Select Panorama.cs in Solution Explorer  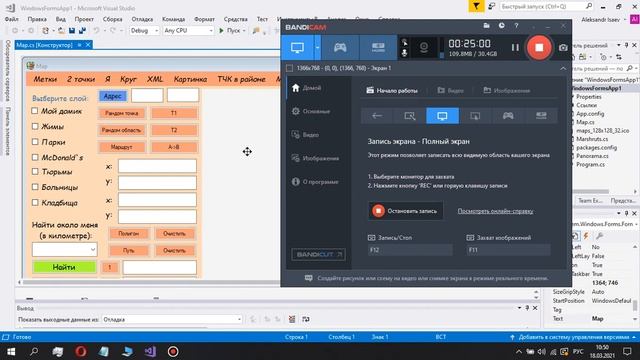592,156
